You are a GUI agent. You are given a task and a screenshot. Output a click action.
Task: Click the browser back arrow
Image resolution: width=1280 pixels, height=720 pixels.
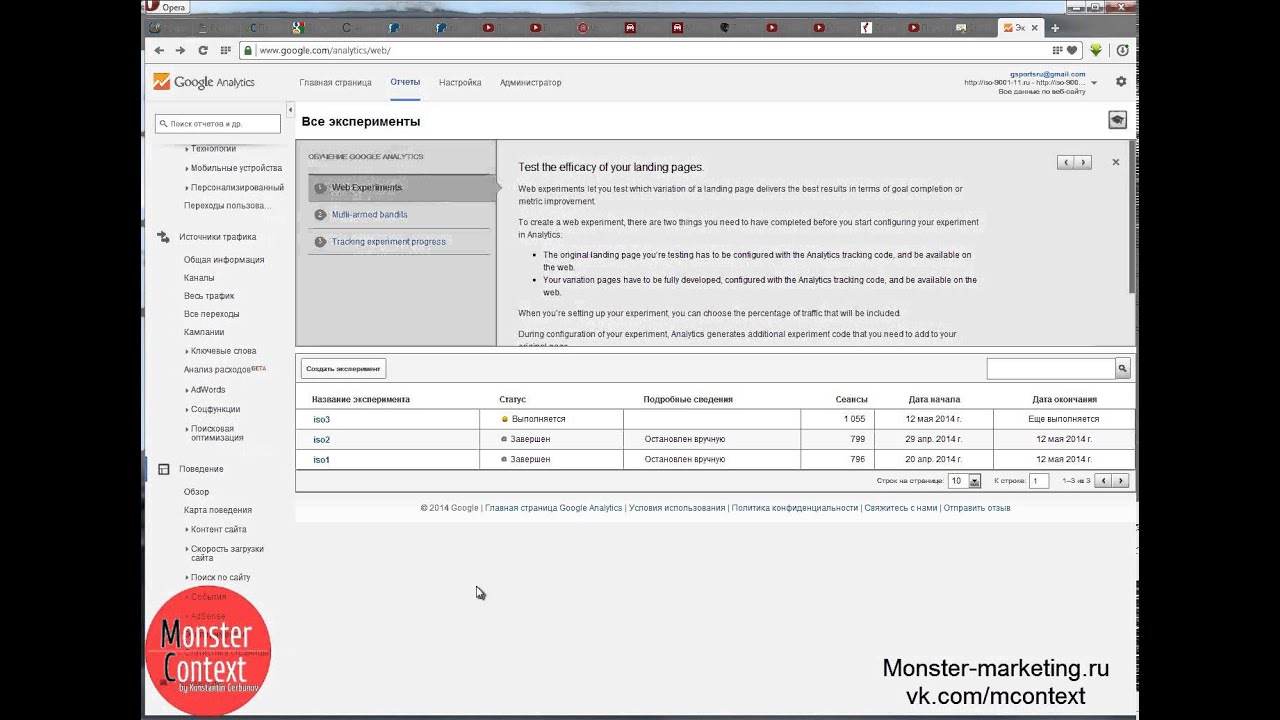click(159, 50)
